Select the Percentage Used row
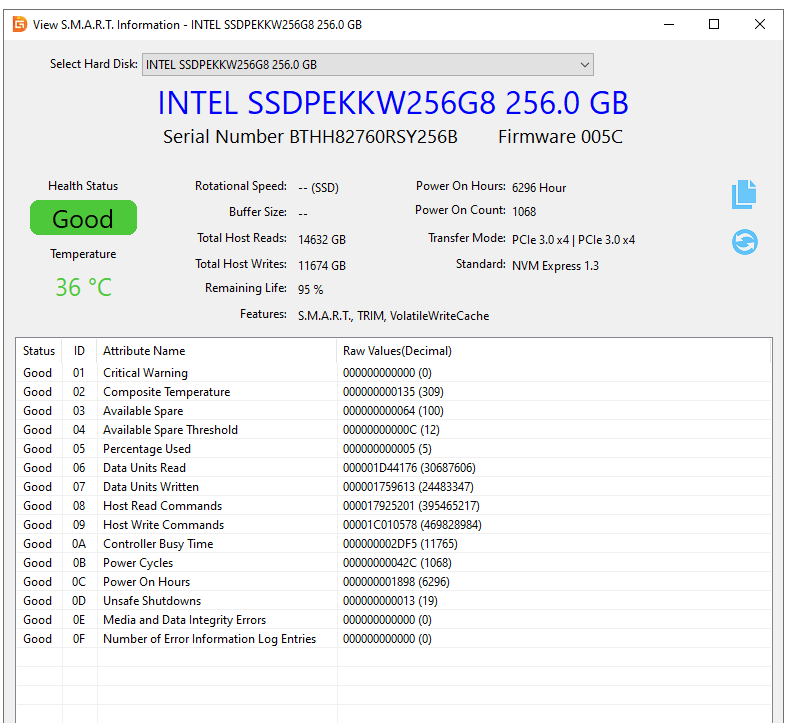The image size is (799, 723). click(x=146, y=449)
